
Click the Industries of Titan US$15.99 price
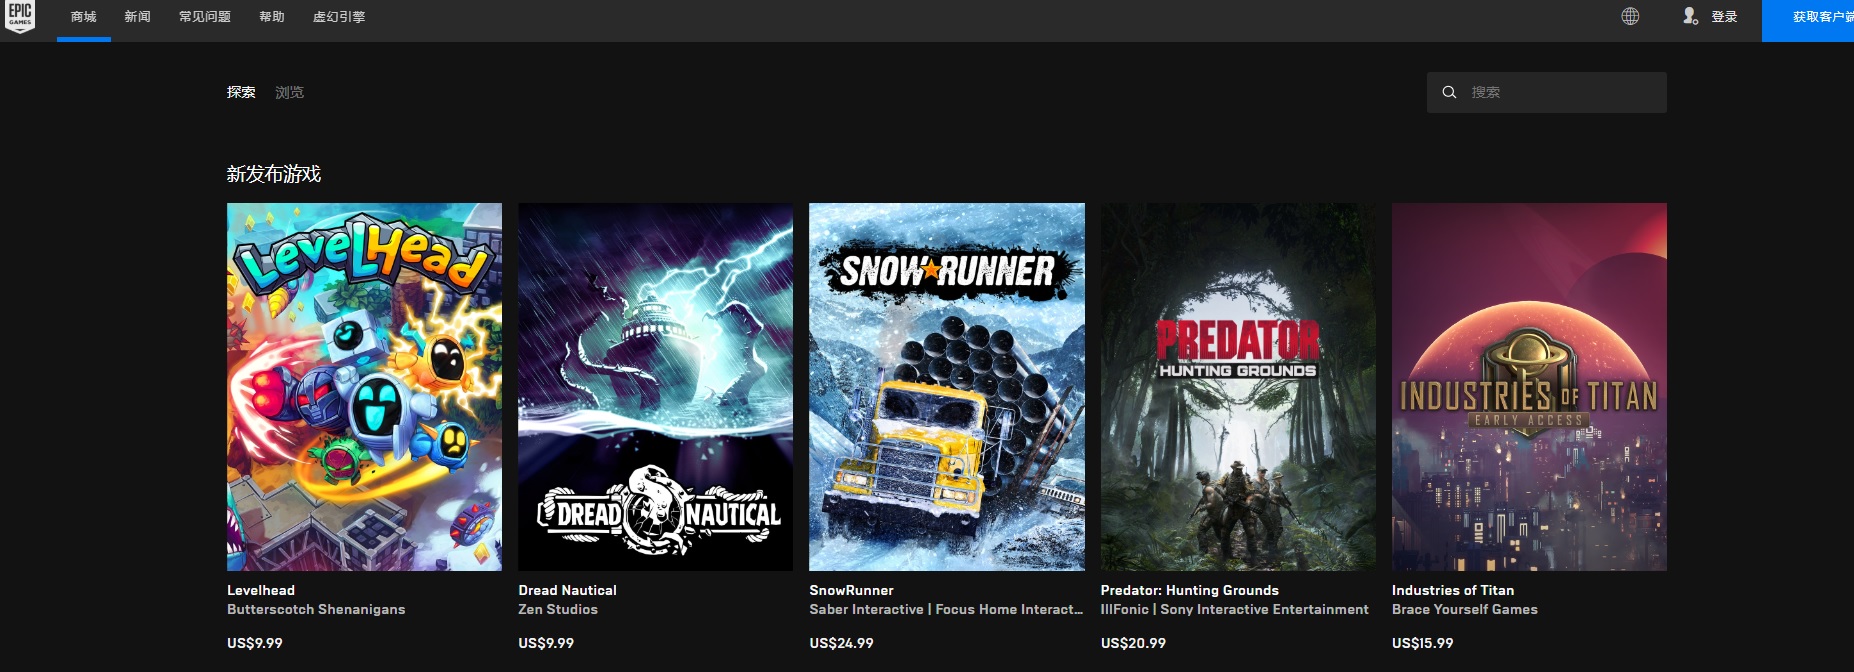(x=1423, y=643)
